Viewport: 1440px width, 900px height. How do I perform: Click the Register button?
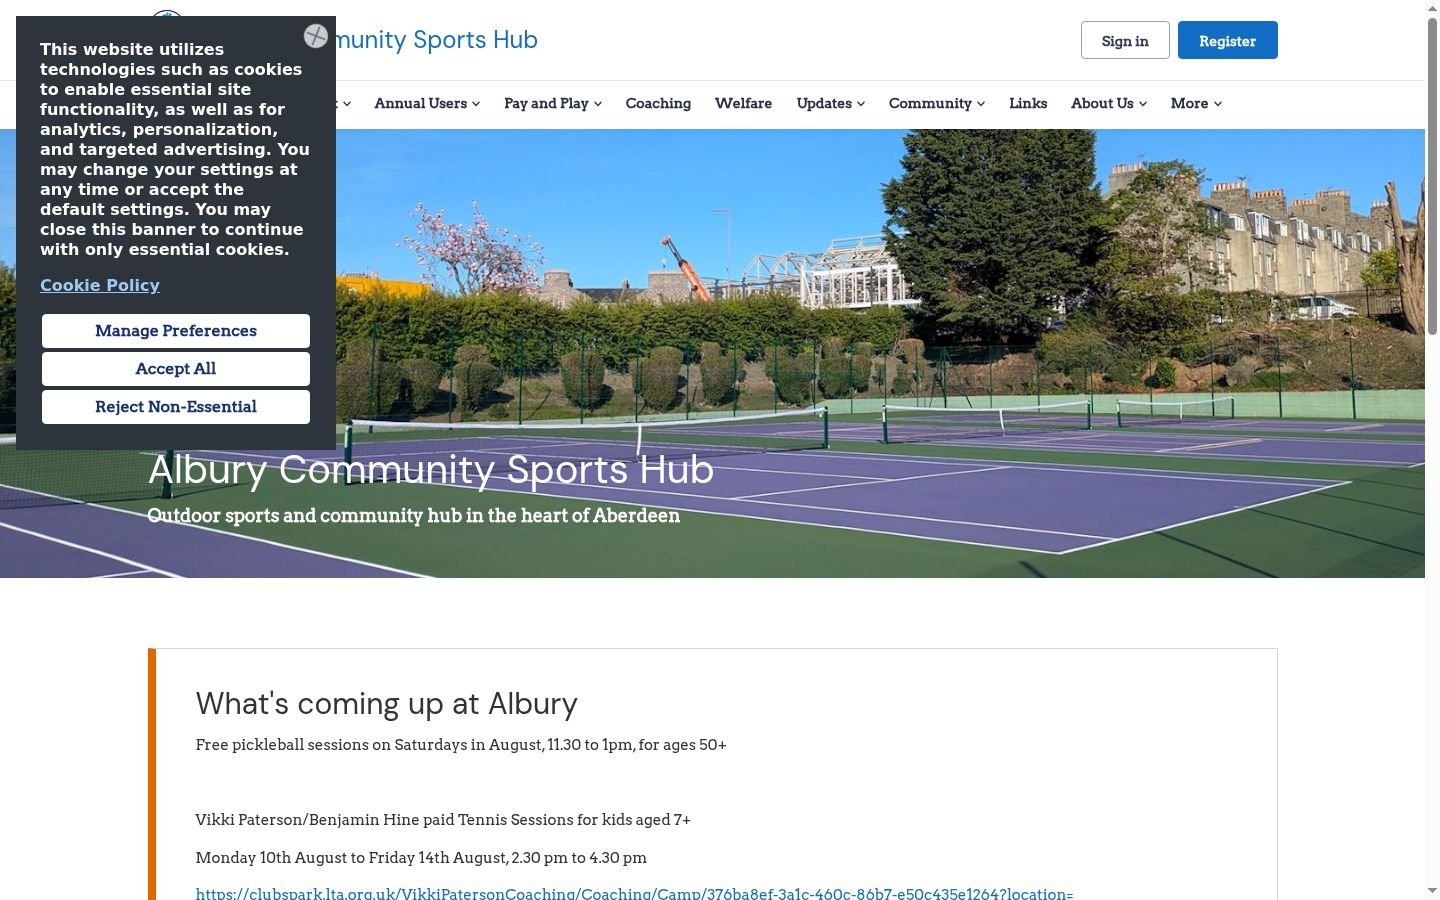1228,40
